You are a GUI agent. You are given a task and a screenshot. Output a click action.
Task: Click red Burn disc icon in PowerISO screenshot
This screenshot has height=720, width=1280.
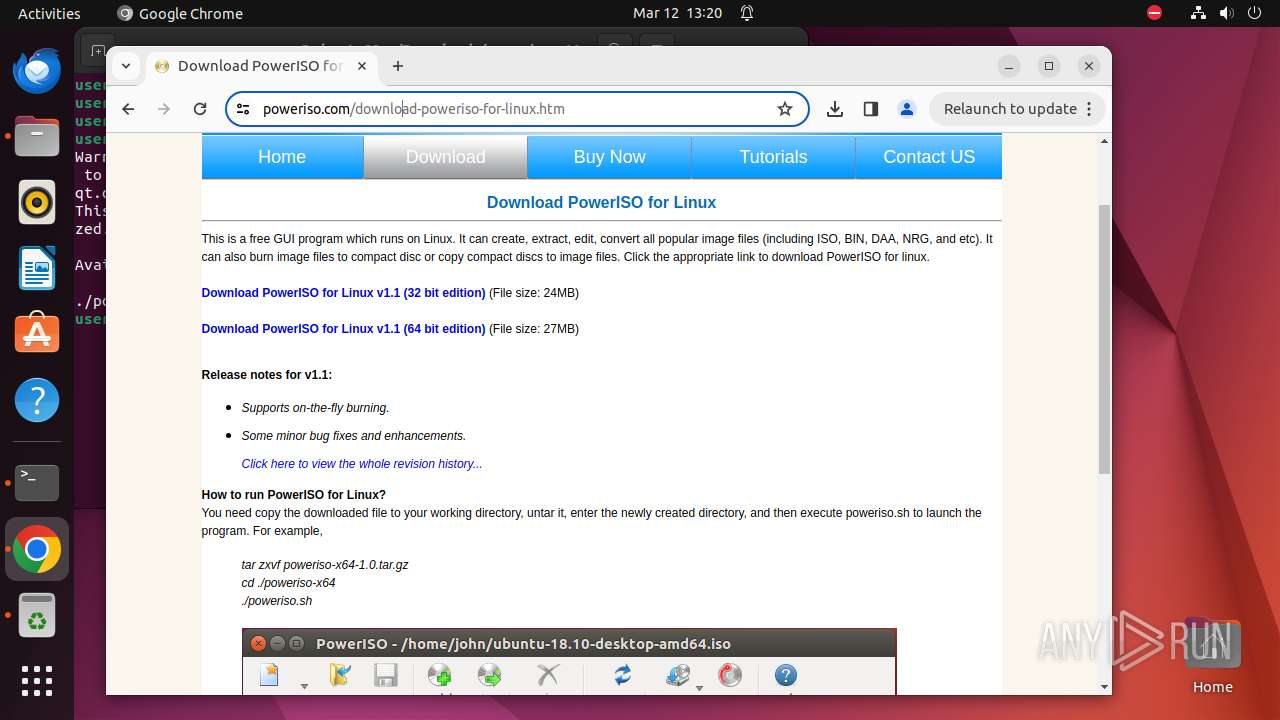(731, 676)
